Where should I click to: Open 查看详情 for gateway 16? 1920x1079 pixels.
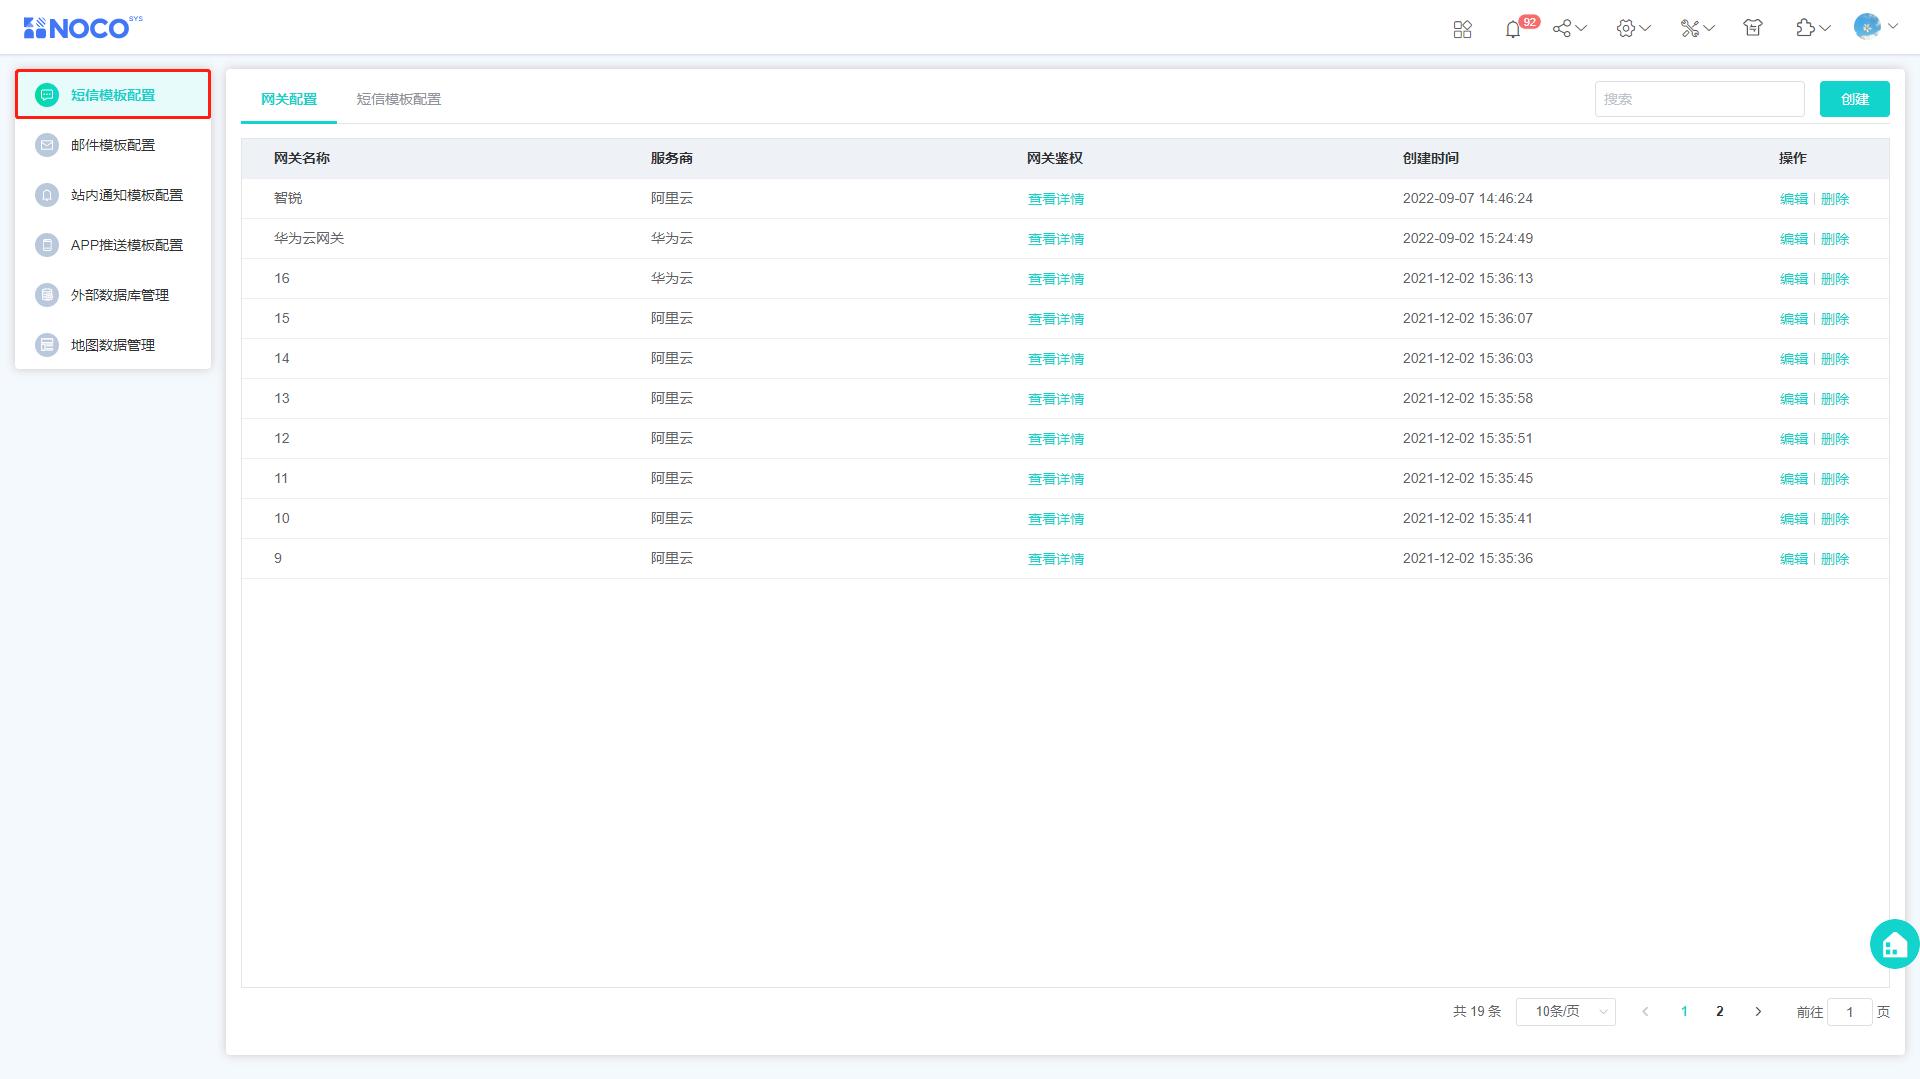(x=1056, y=279)
